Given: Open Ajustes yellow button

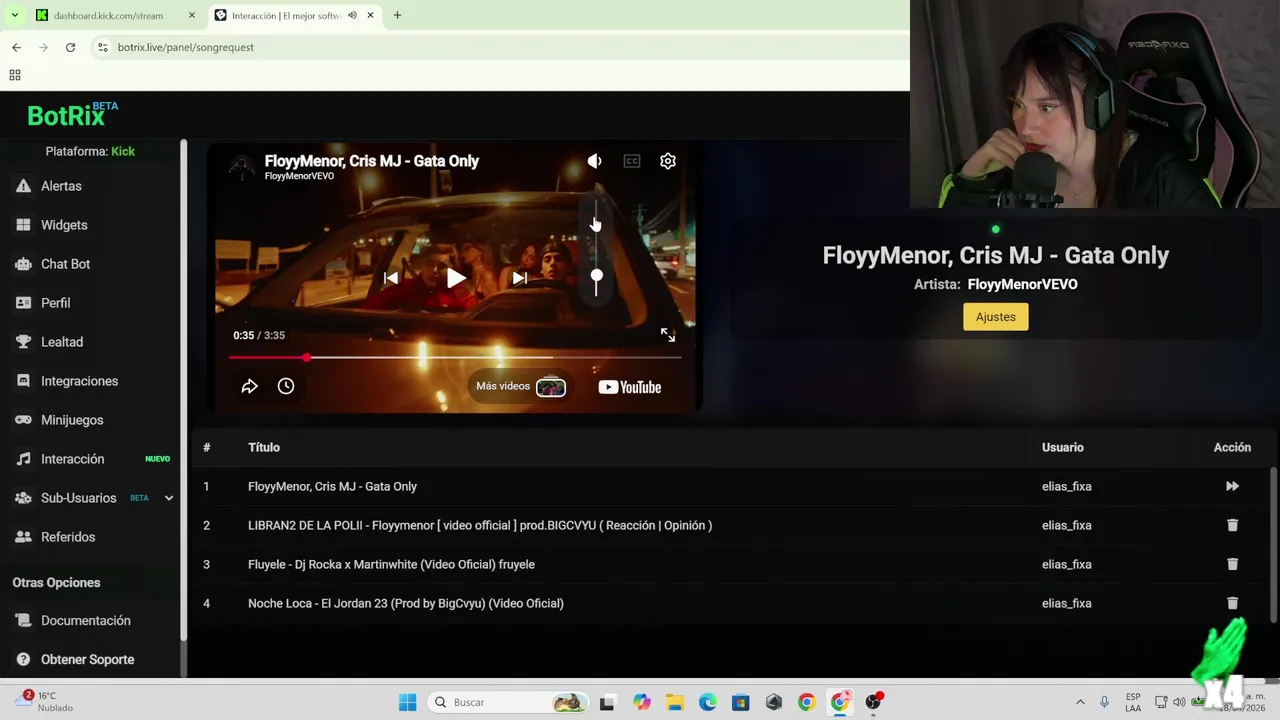Looking at the screenshot, I should [996, 317].
